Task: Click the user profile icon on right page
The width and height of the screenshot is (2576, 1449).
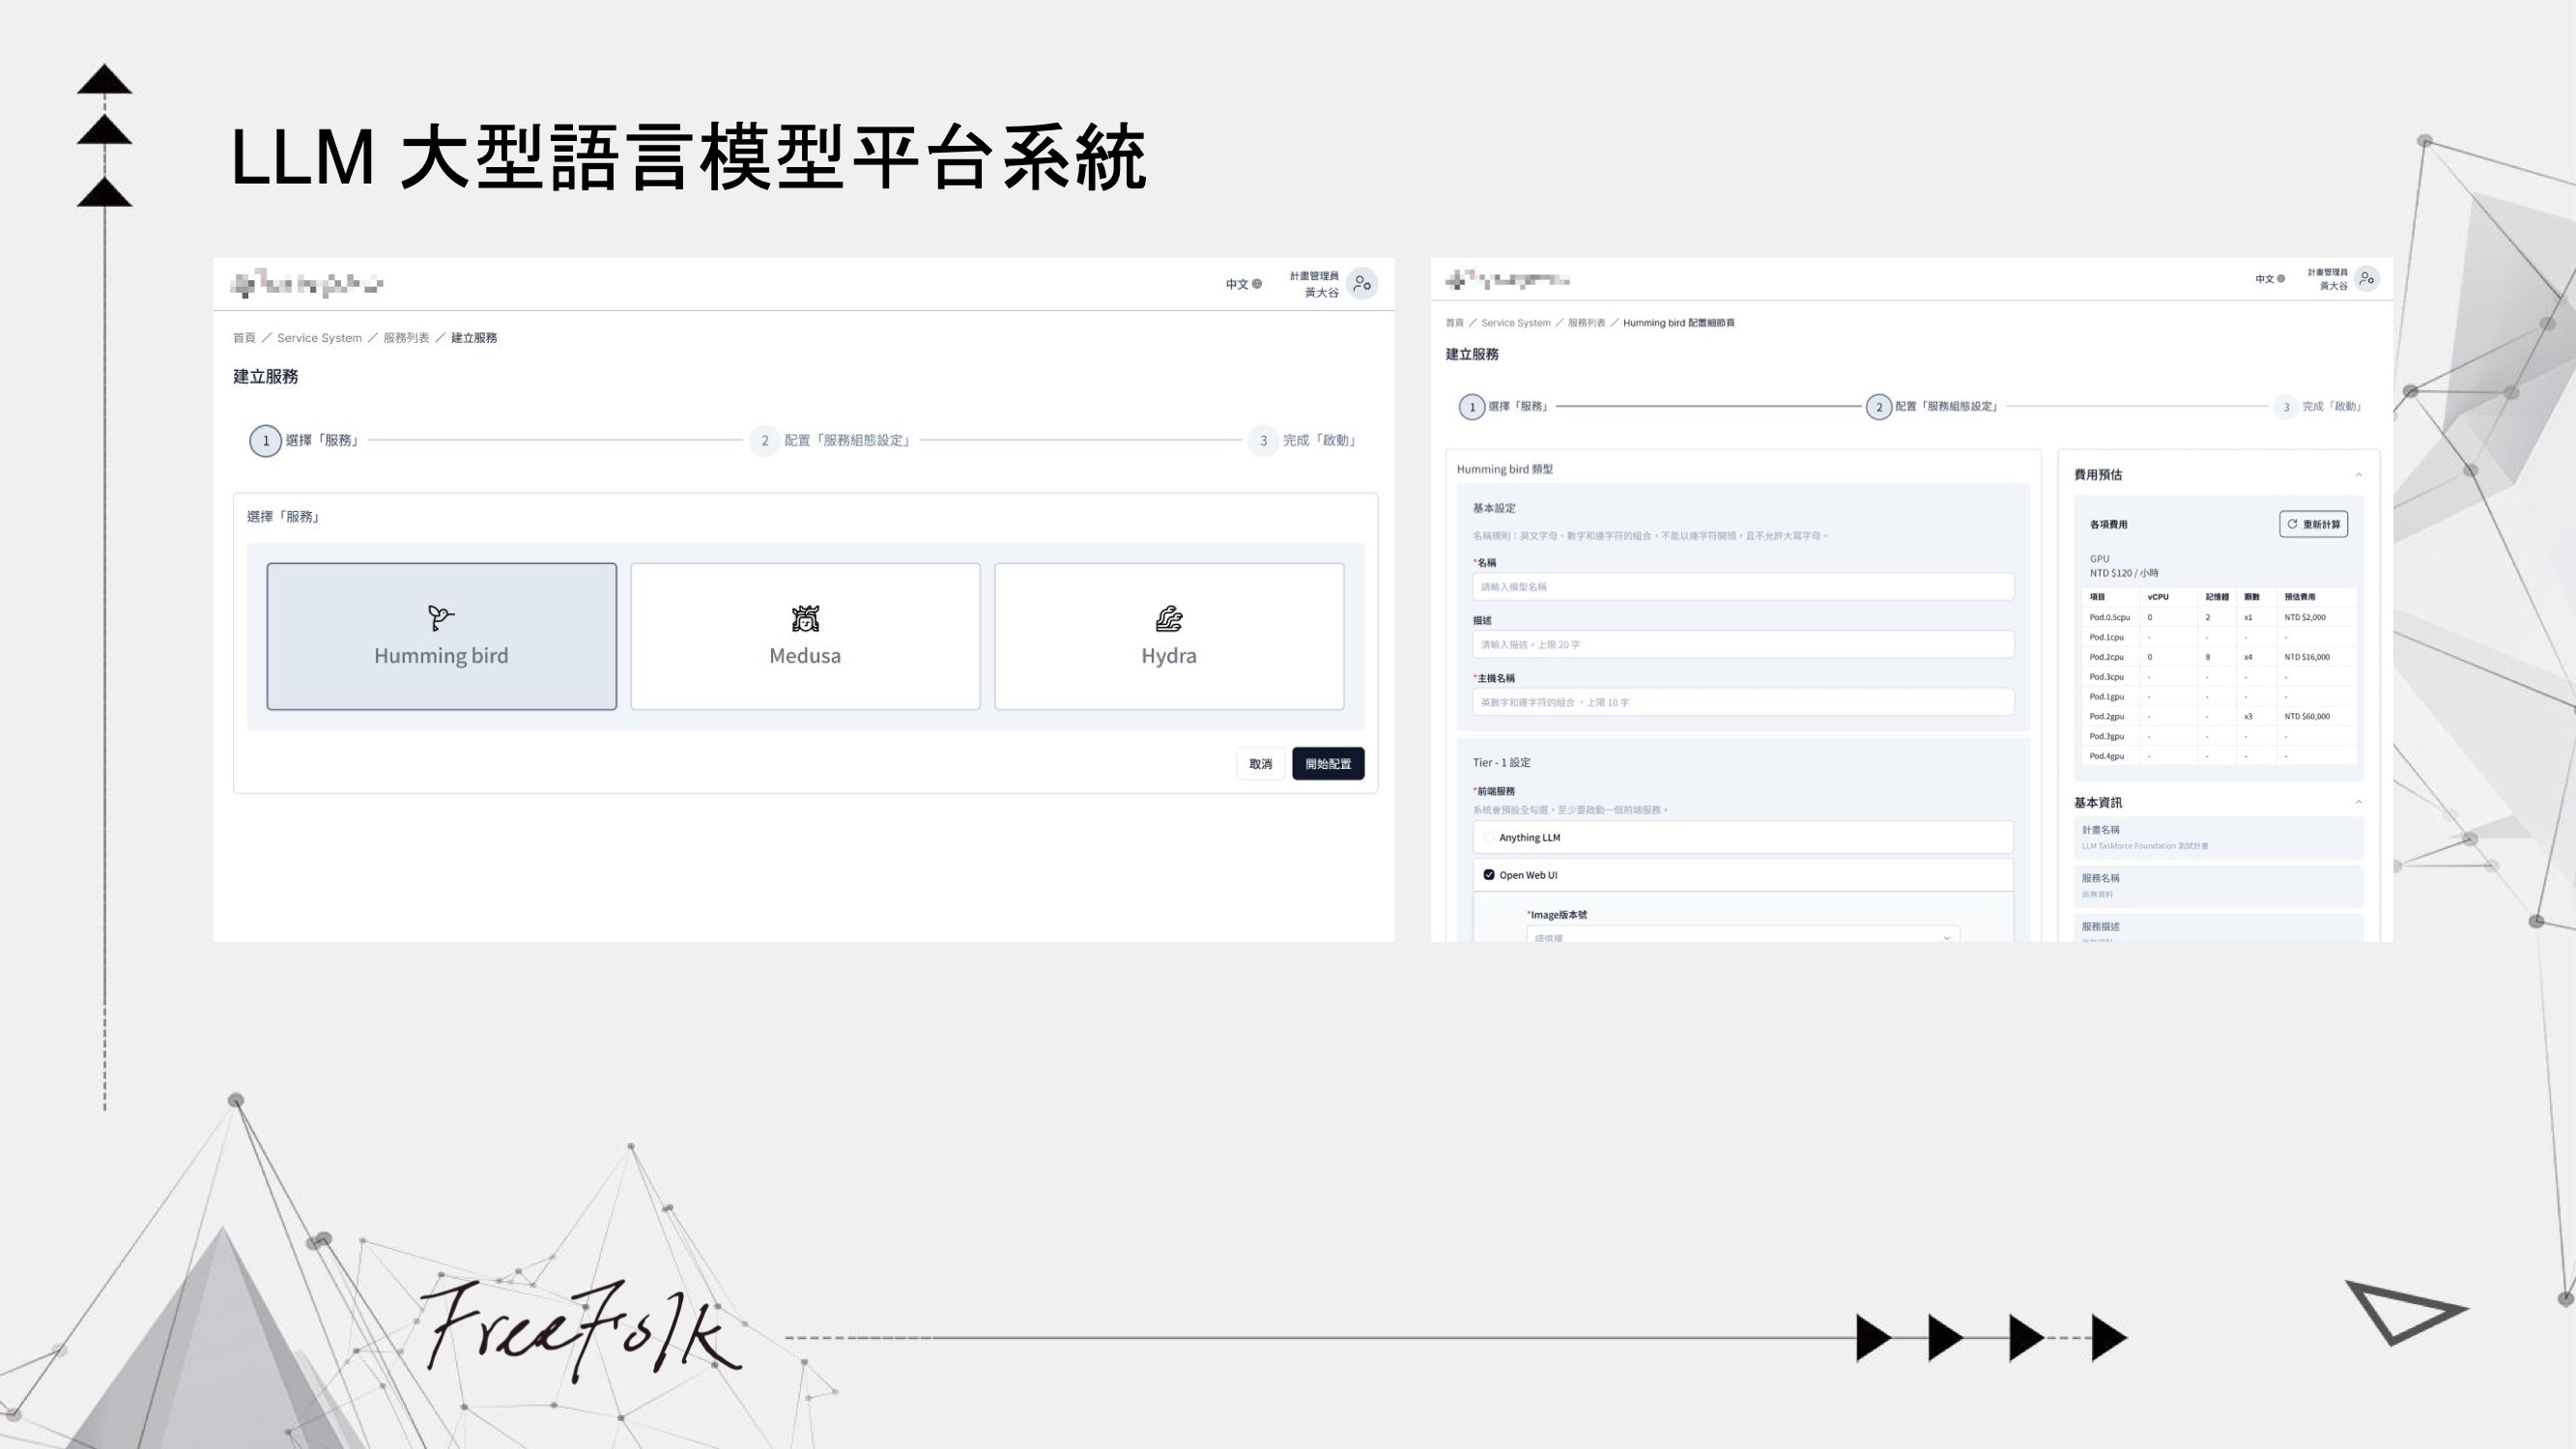Action: tap(2366, 278)
